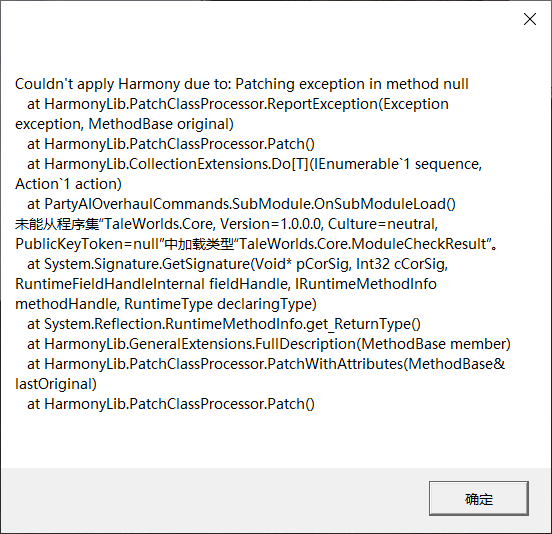Confirm the error with the 确定 button
The height and width of the screenshot is (534, 552).
[x=479, y=498]
